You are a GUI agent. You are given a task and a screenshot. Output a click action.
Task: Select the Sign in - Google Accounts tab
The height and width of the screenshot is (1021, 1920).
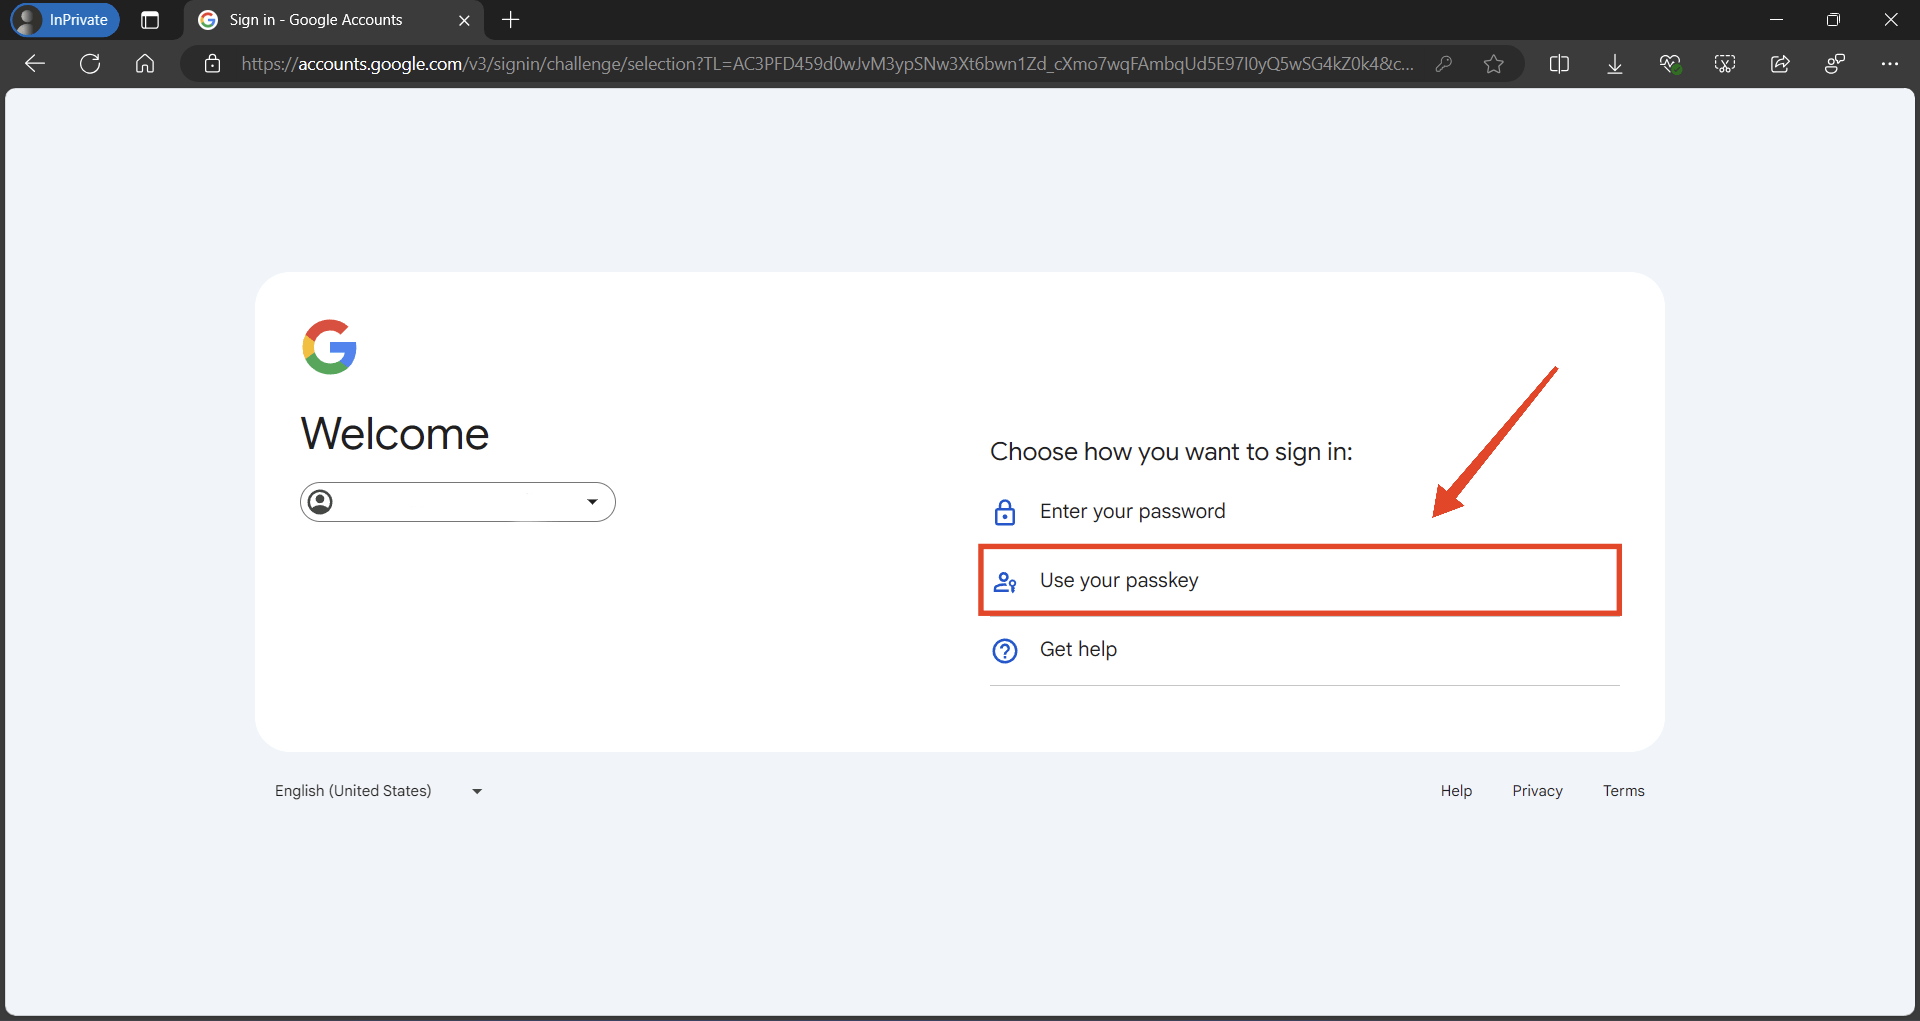[x=334, y=20]
